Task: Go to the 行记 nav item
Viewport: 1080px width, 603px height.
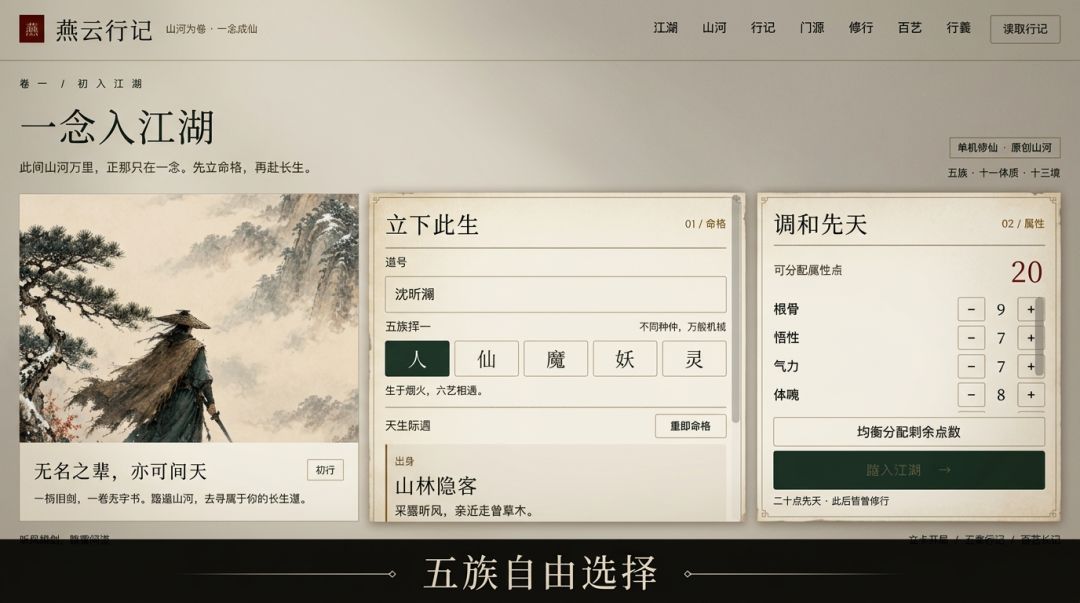Action: [763, 28]
